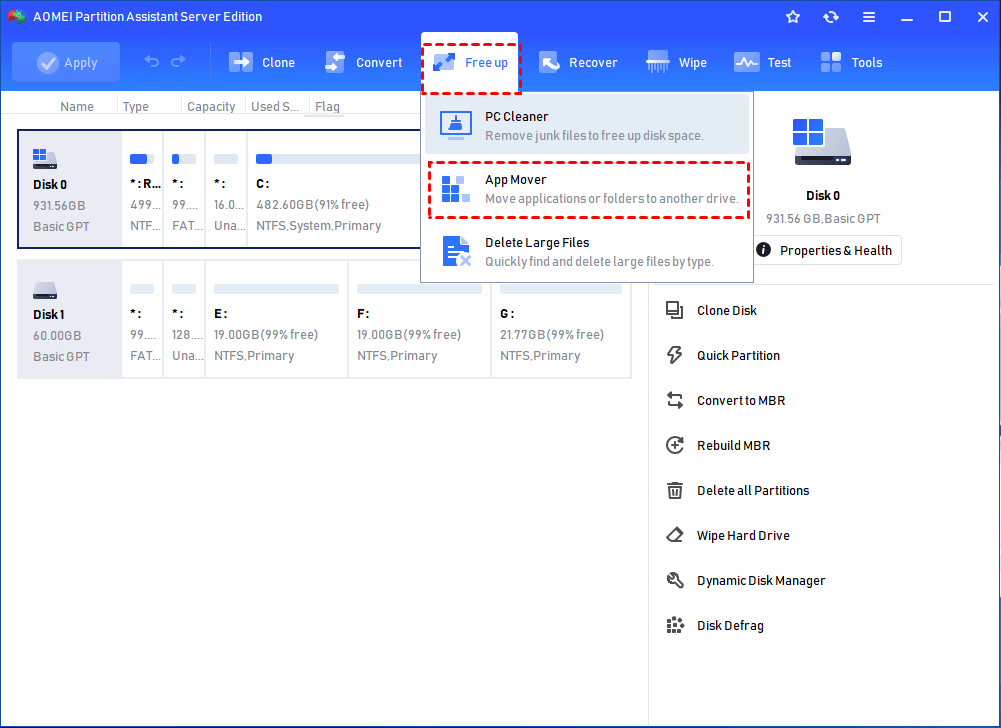Open the Clone toolbar menu

click(x=262, y=63)
